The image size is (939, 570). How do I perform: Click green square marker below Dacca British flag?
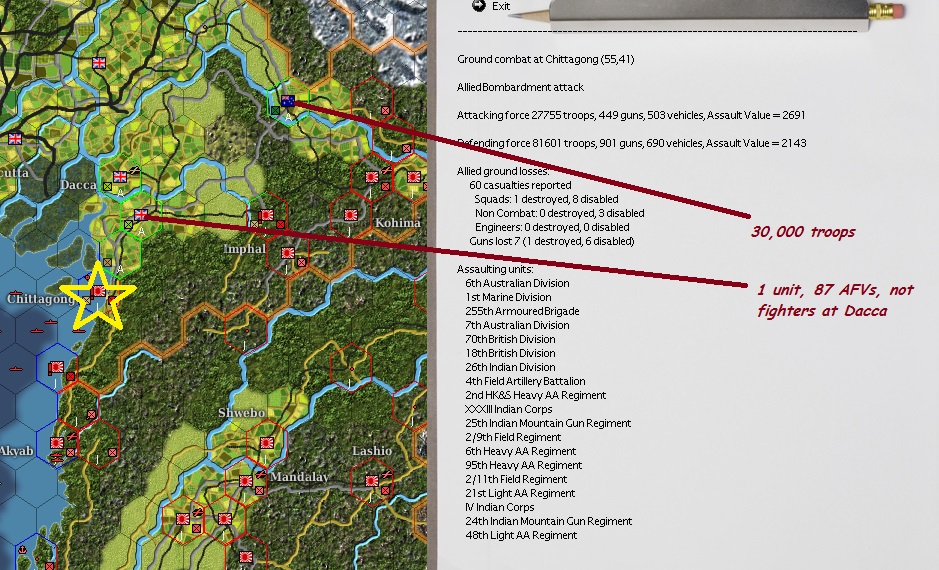click(x=107, y=186)
